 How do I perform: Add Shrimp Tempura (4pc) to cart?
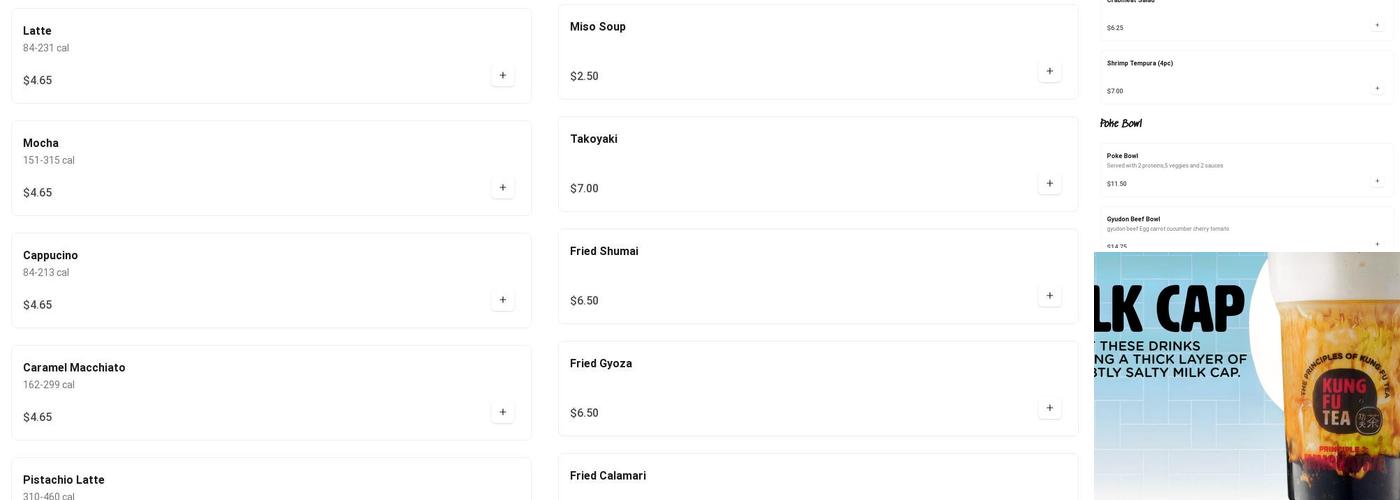point(1377,89)
